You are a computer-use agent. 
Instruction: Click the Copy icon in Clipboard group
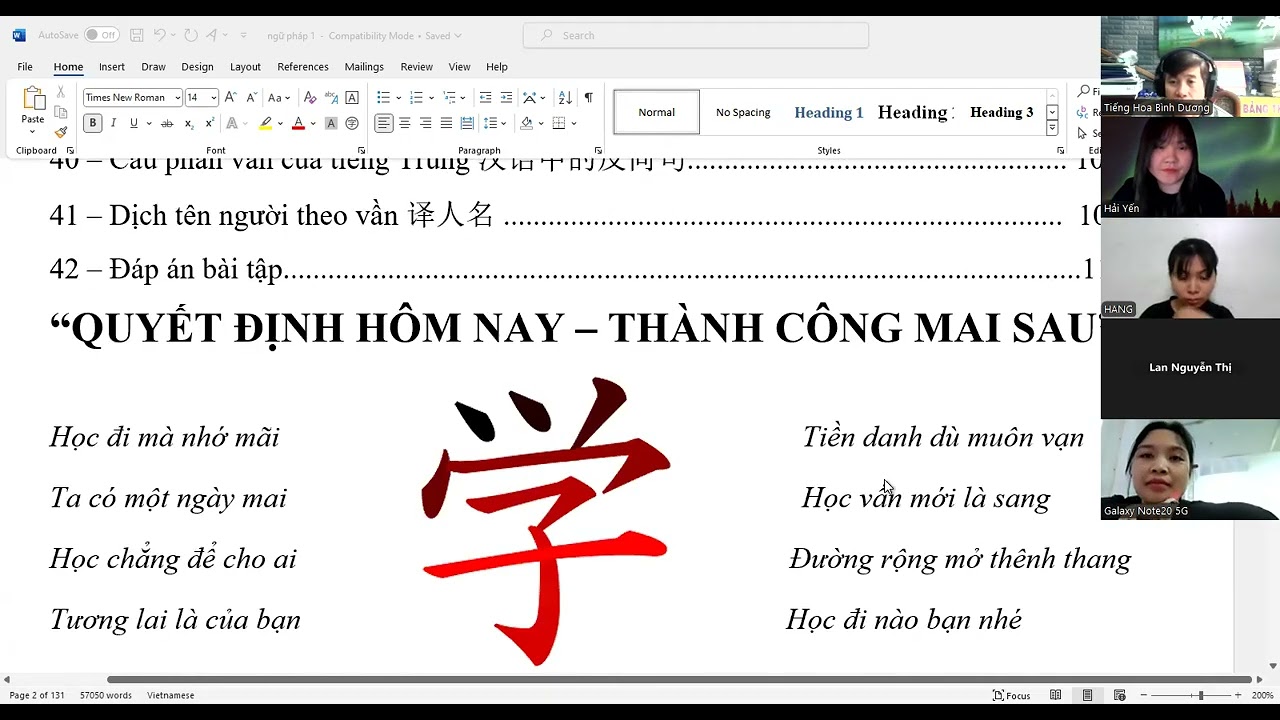tap(61, 112)
